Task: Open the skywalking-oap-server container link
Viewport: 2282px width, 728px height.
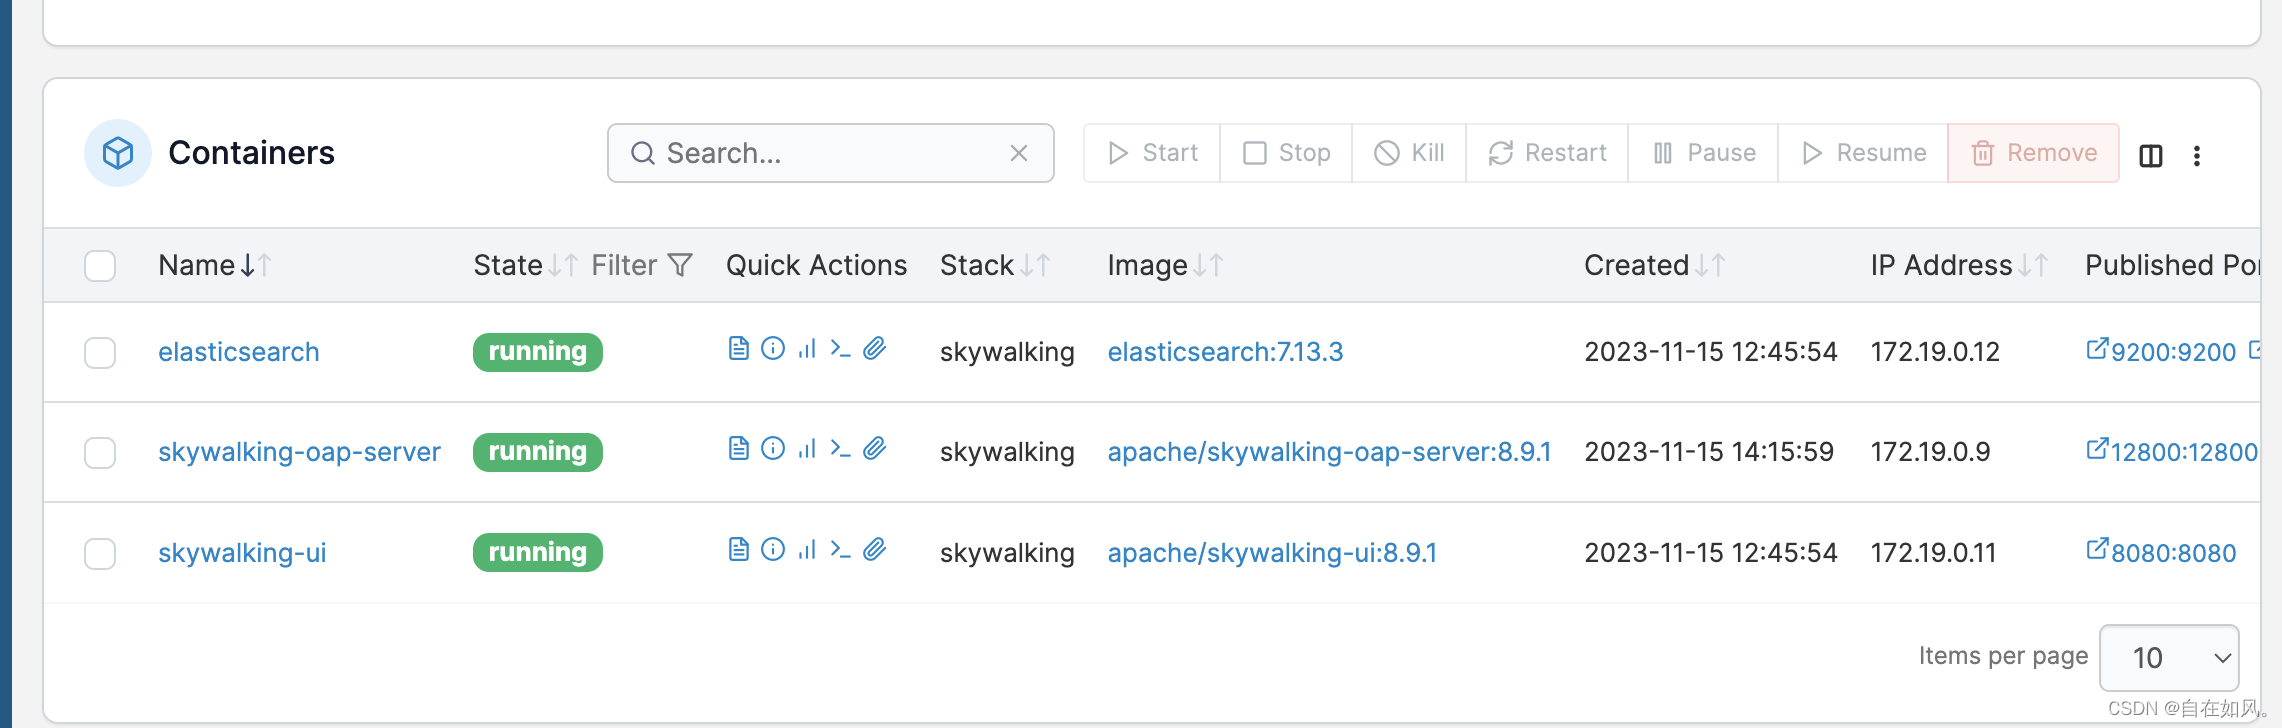Action: (x=299, y=452)
